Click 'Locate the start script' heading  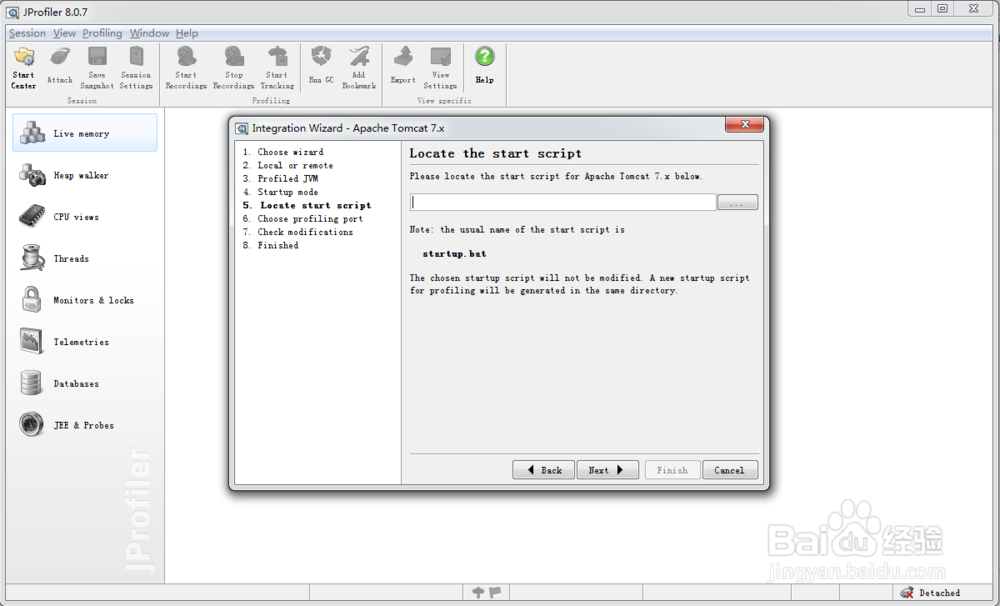[496, 154]
